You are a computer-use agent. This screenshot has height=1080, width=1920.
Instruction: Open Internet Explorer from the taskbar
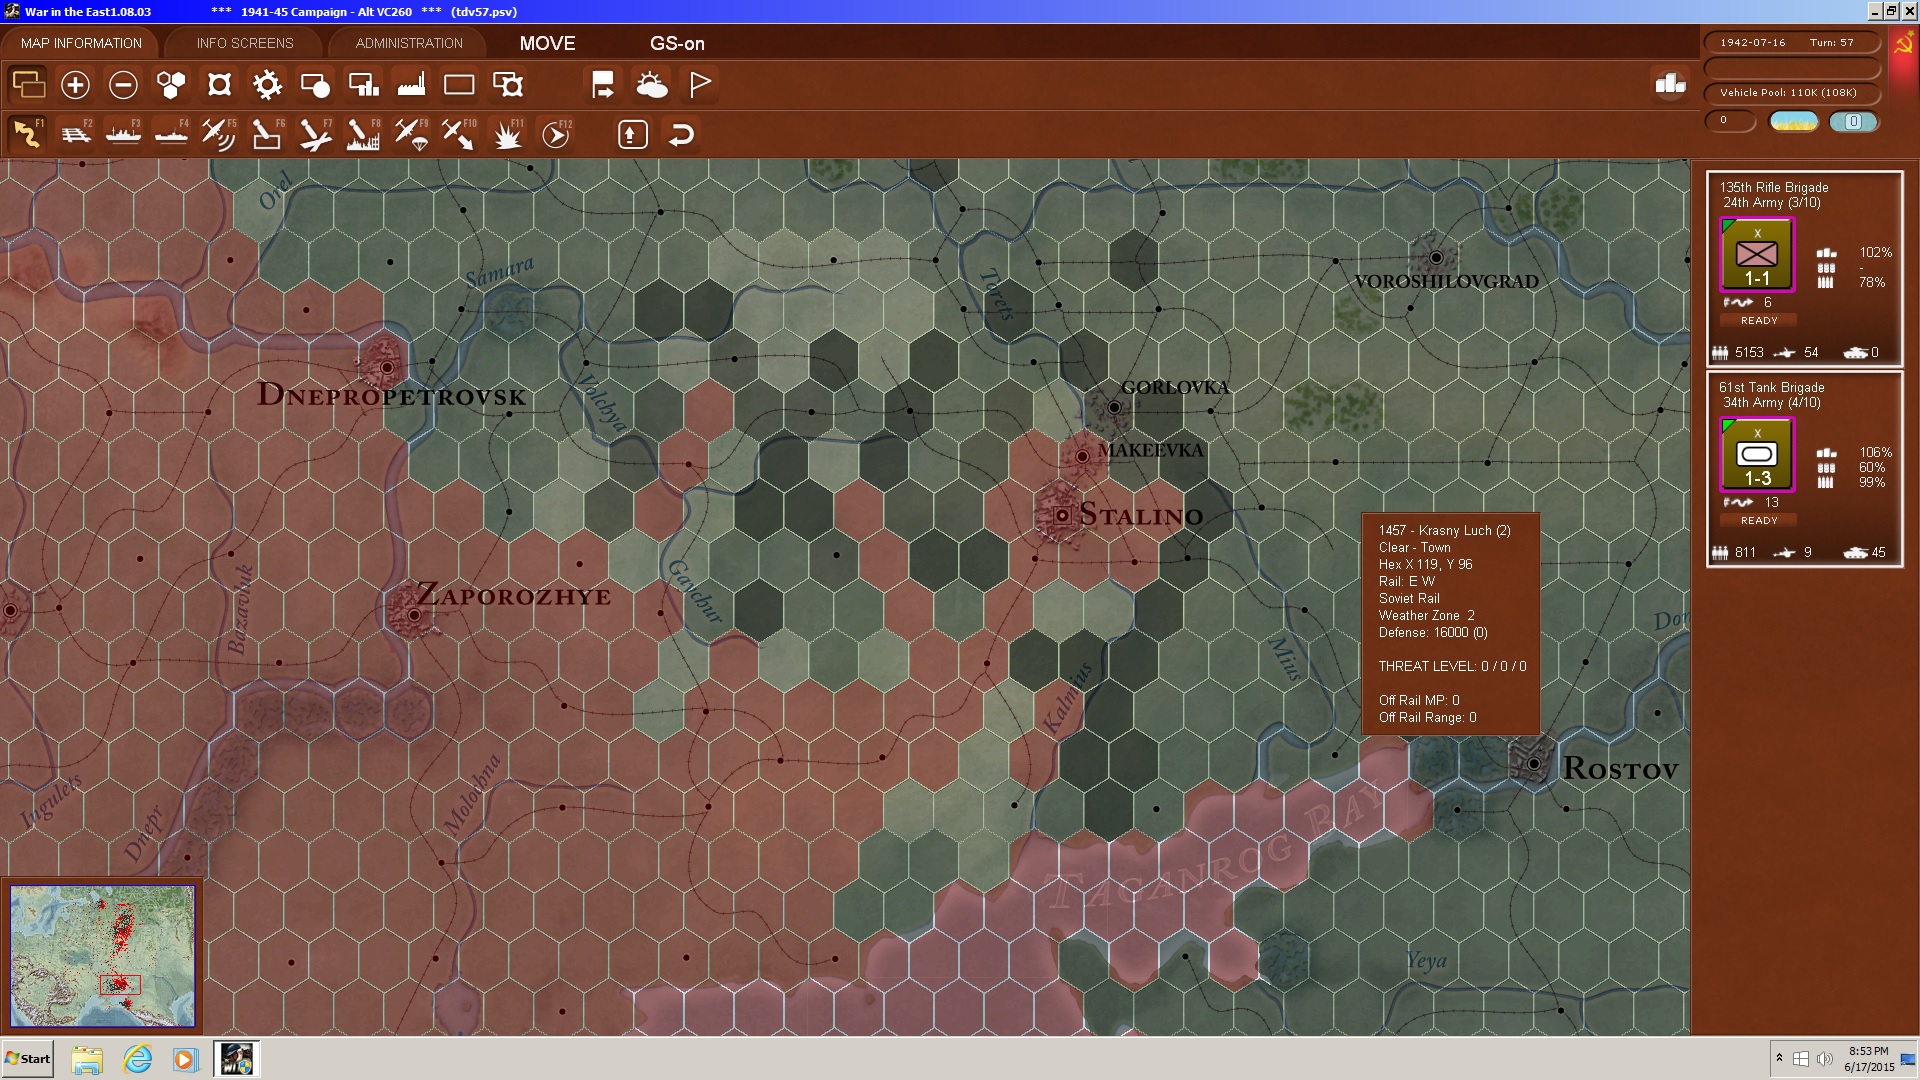point(137,1059)
